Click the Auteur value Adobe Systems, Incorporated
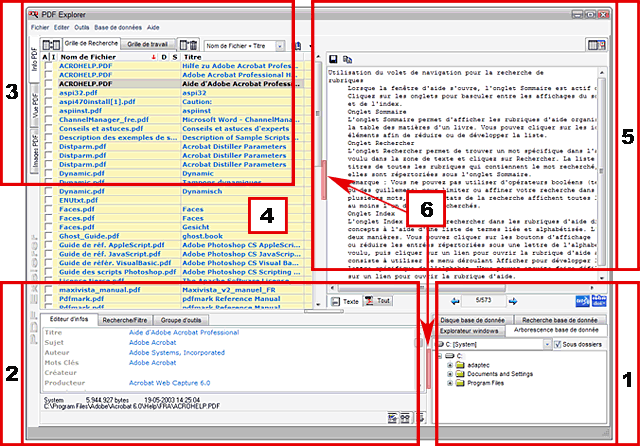This screenshot has width=640, height=446. pos(177,353)
